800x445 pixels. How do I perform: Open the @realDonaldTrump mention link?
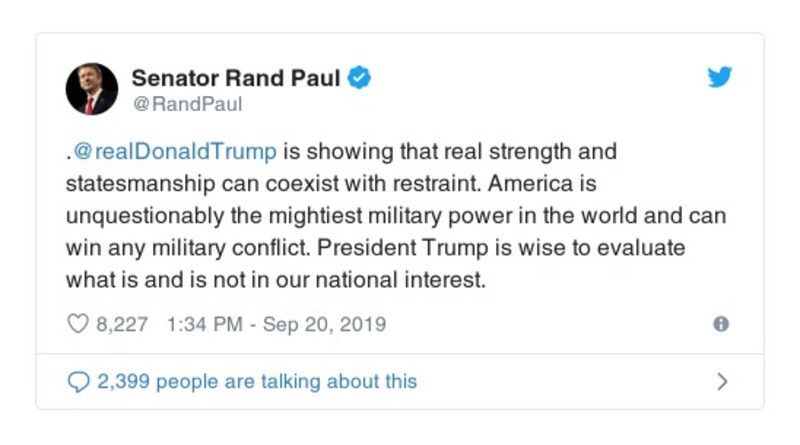173,152
